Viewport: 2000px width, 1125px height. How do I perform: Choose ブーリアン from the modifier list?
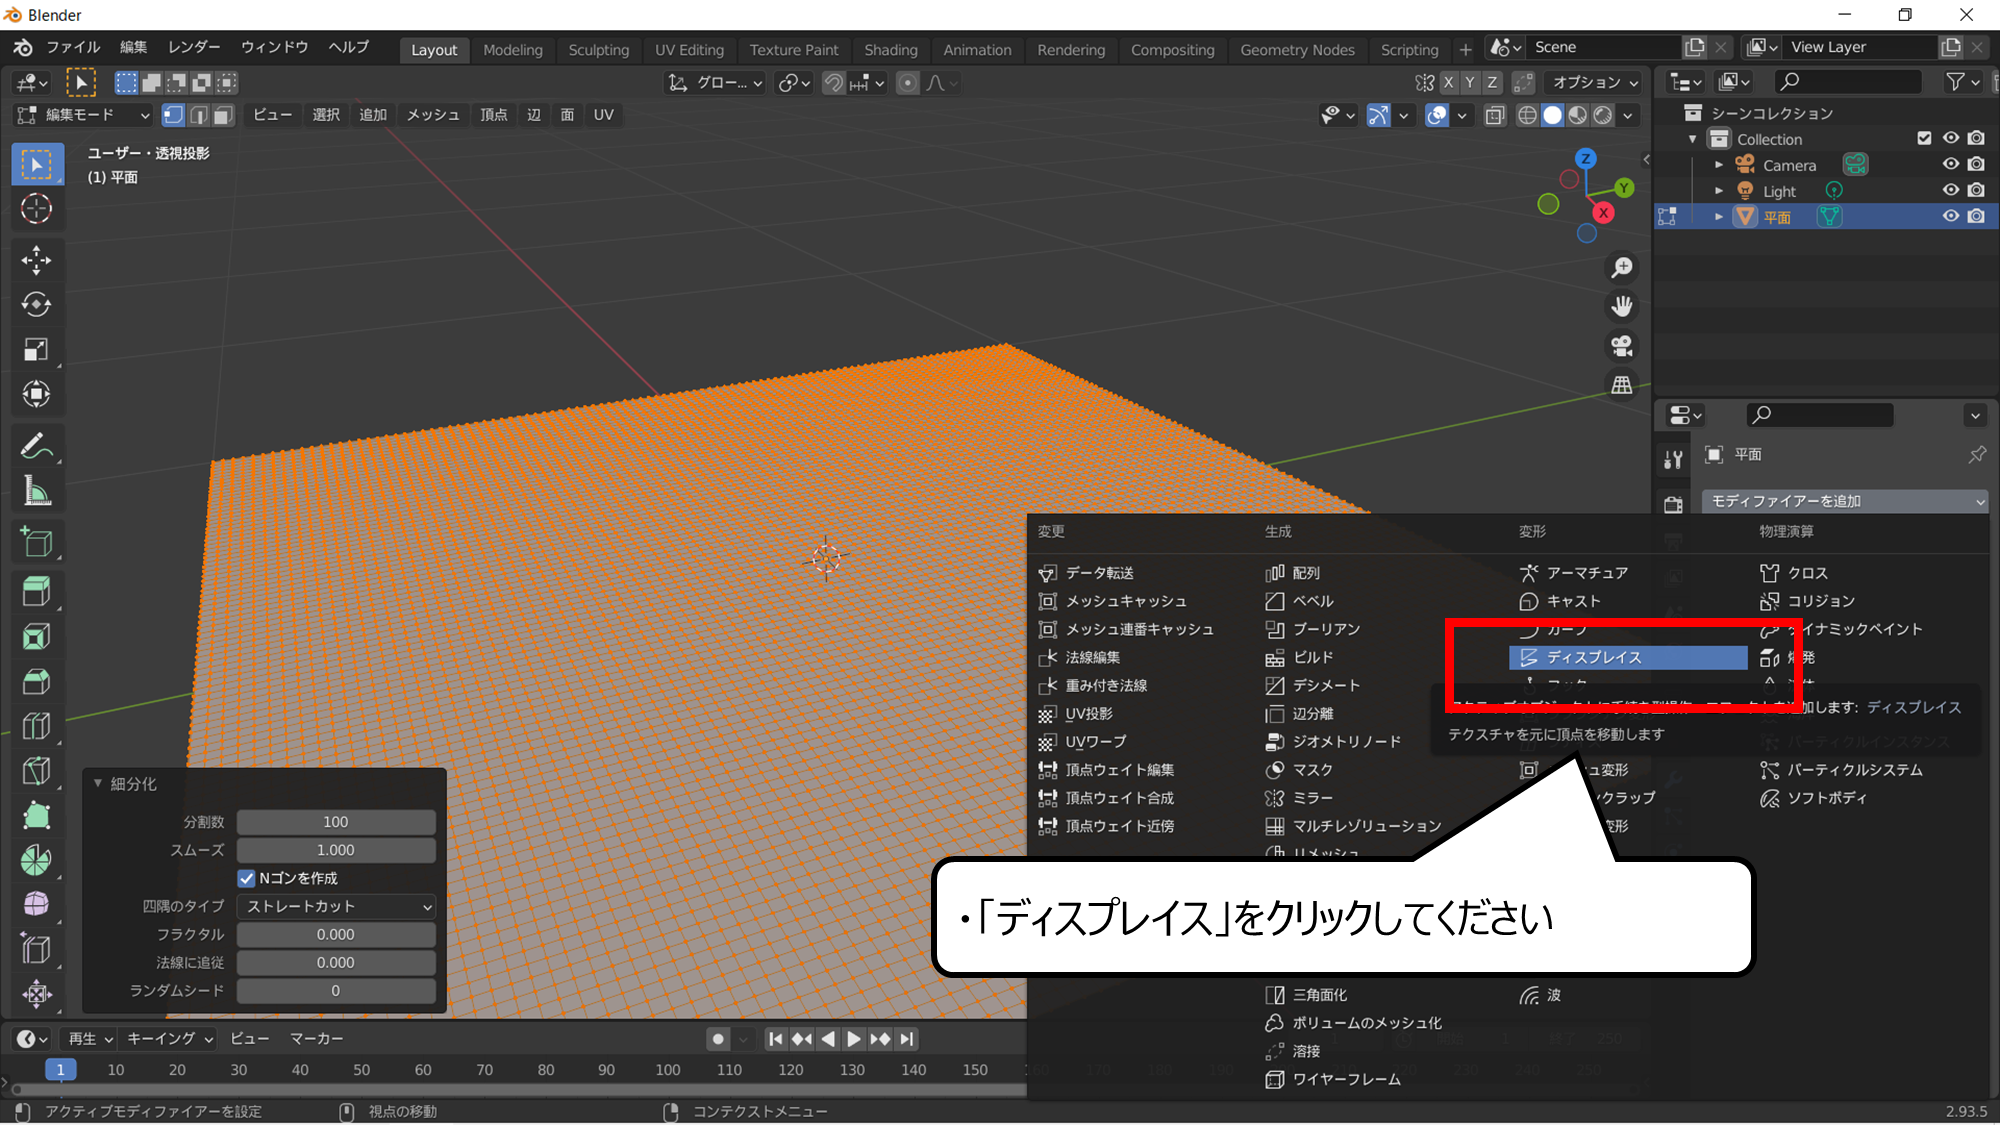click(1326, 629)
